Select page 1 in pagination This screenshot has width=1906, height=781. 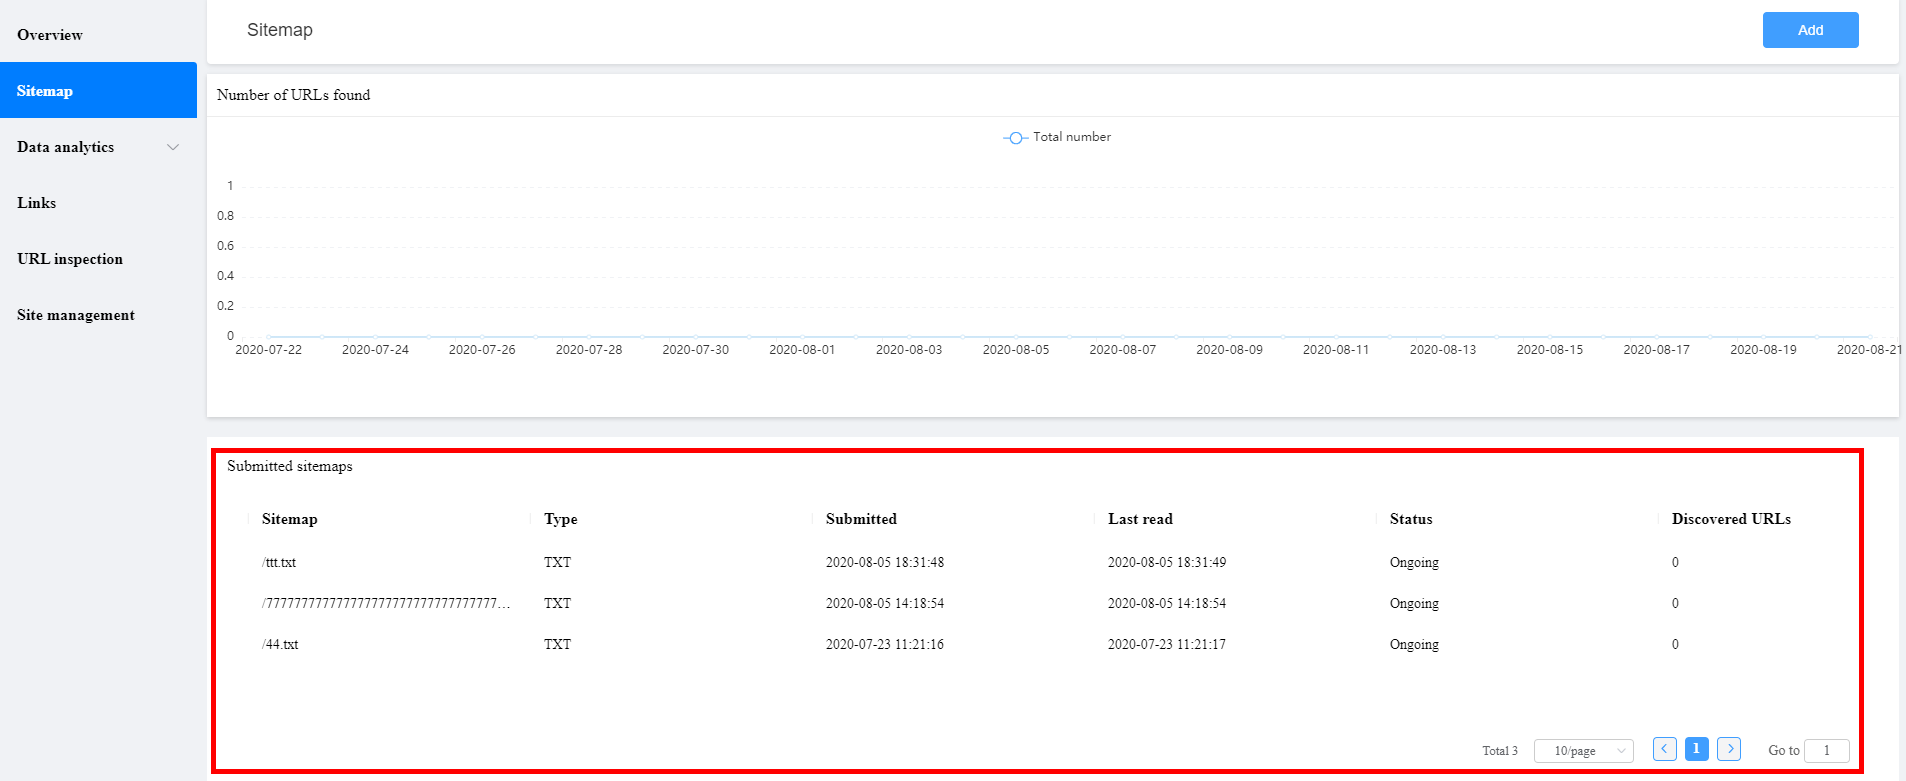point(1697,749)
